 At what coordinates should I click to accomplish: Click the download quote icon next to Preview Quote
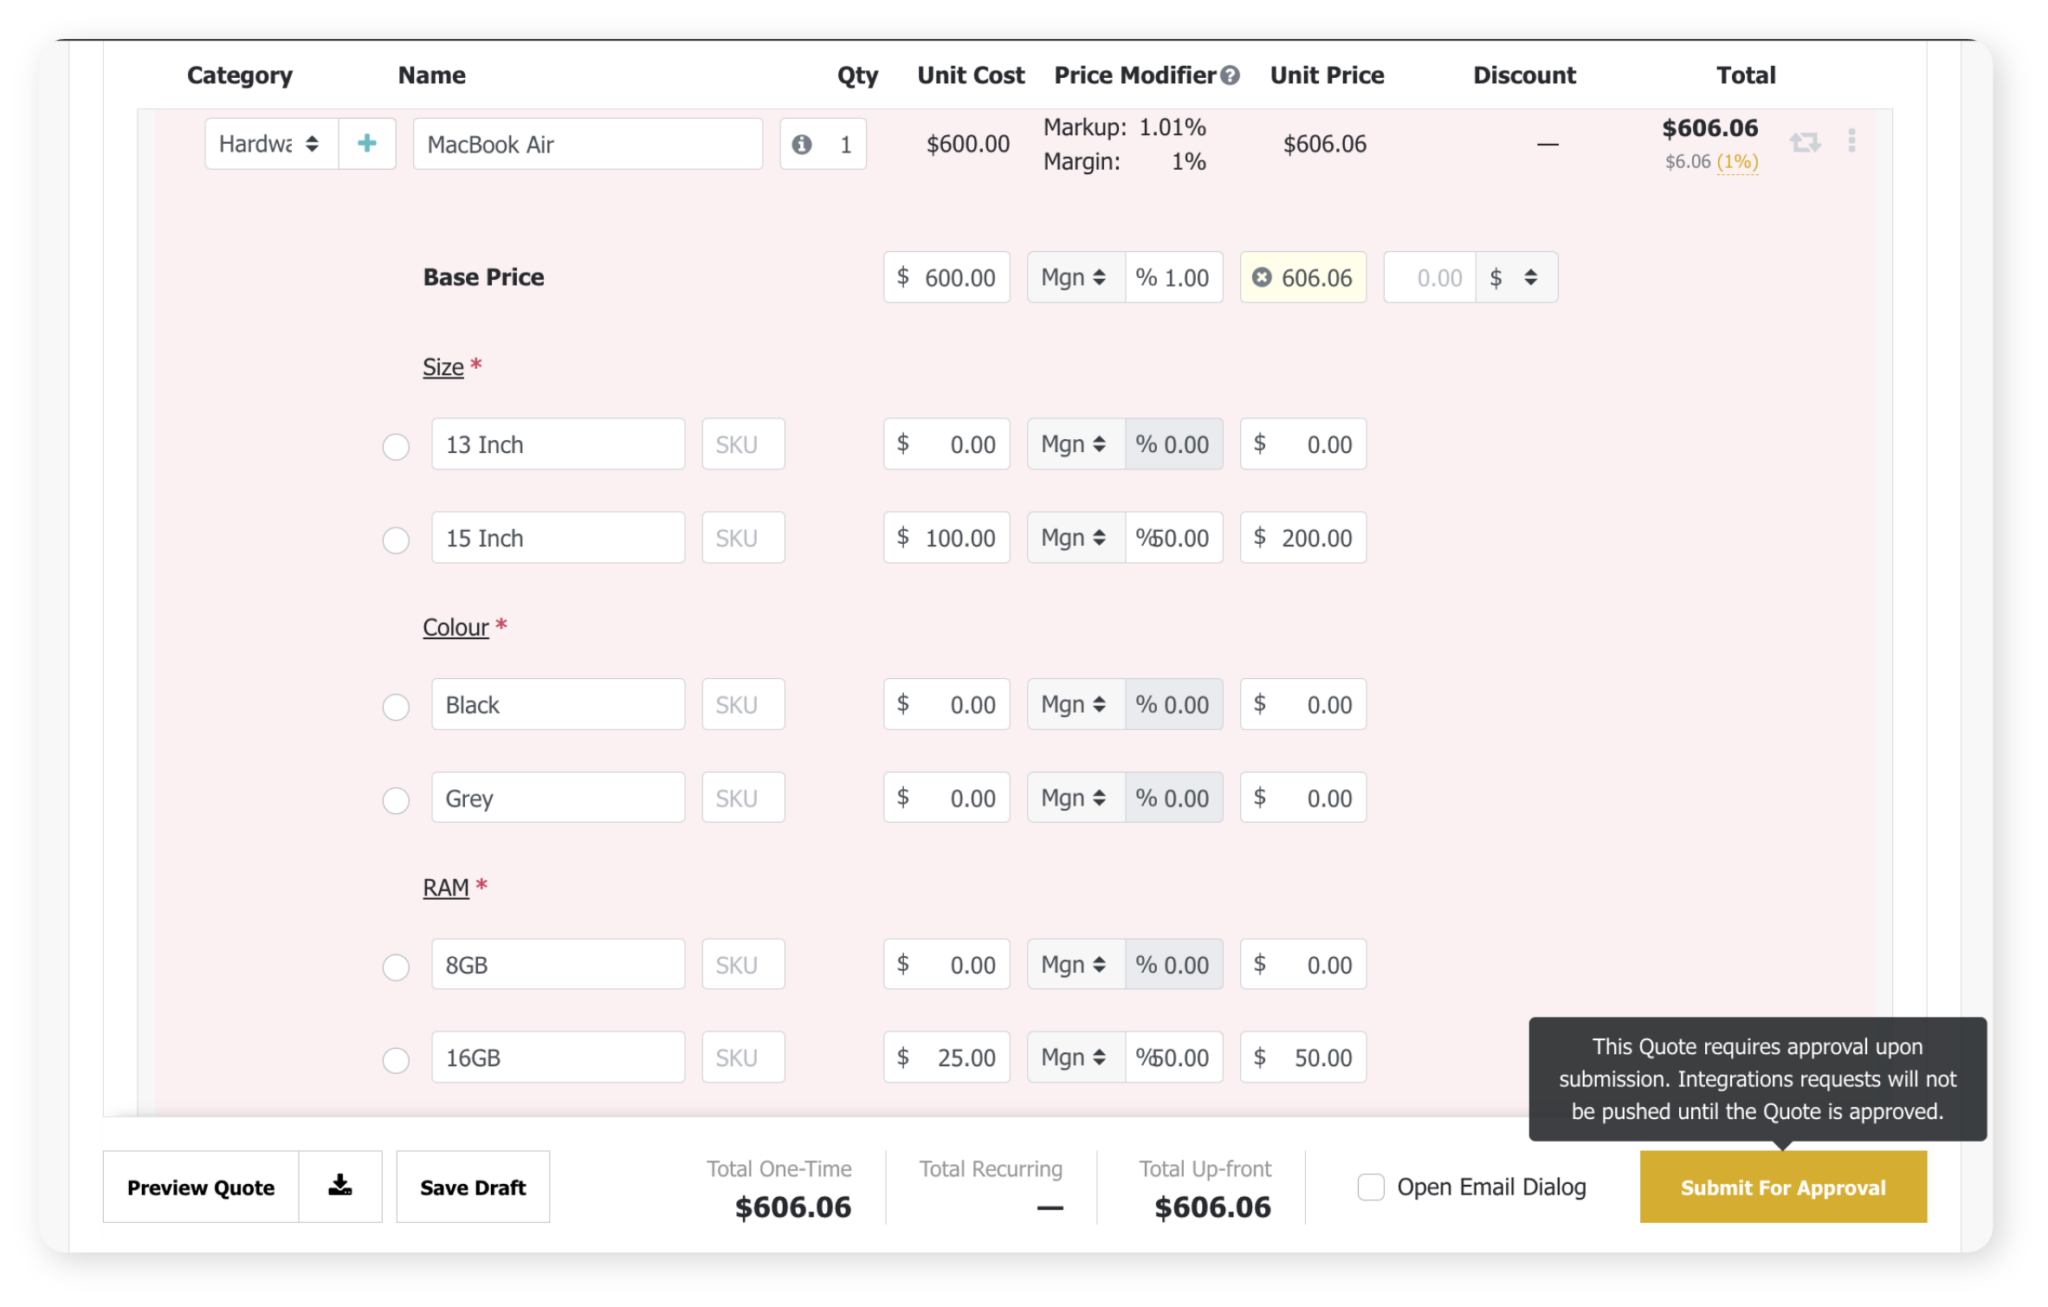click(339, 1186)
